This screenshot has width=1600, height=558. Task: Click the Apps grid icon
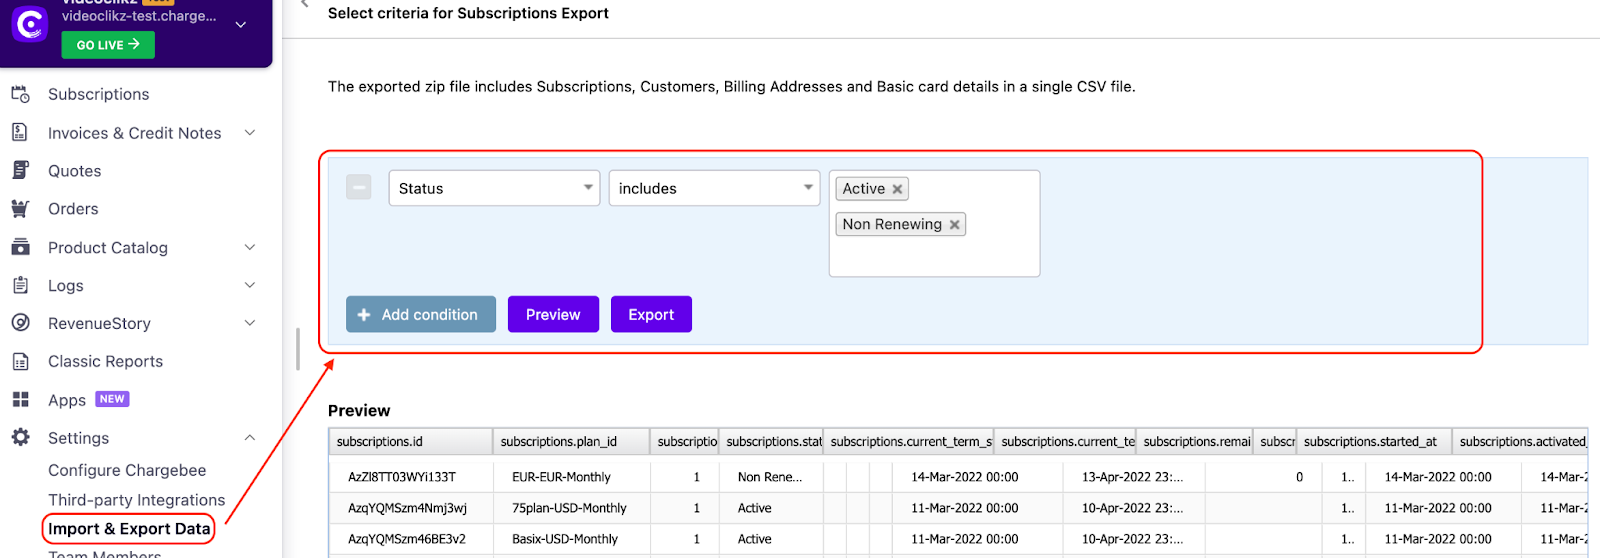click(x=20, y=400)
